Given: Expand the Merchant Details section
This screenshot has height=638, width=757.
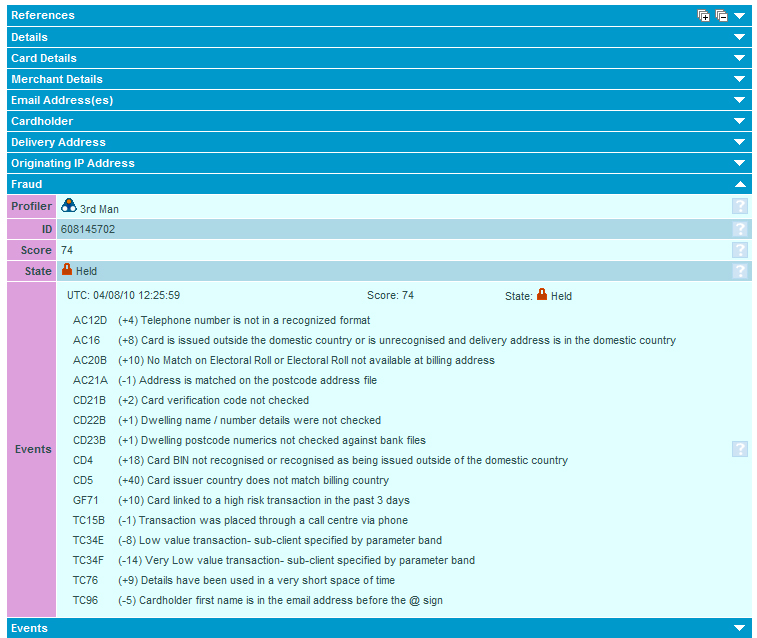Looking at the screenshot, I should 740,79.
